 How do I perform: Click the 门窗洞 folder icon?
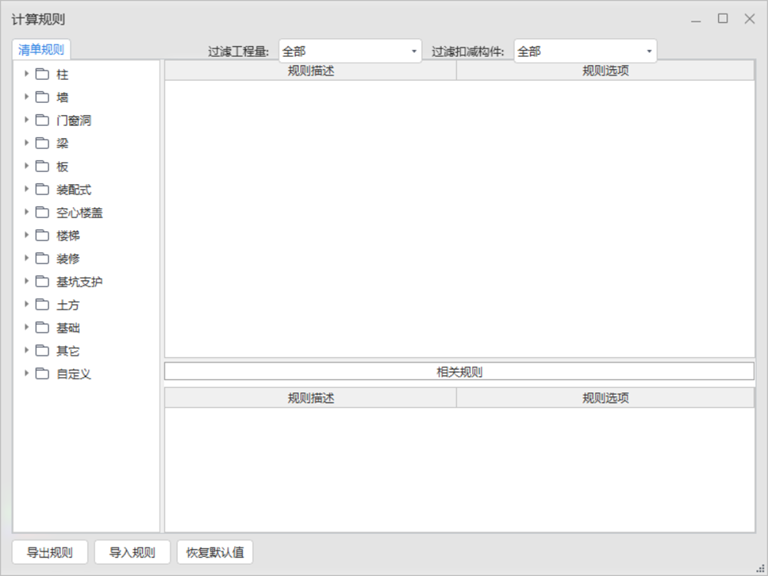(x=42, y=120)
